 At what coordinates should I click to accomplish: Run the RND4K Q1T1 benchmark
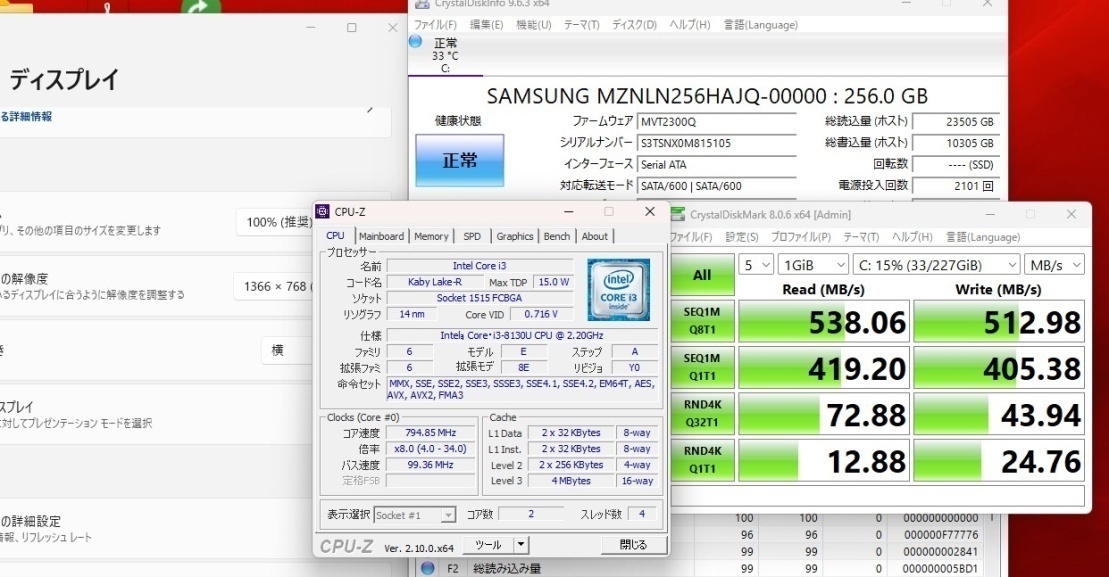702,460
